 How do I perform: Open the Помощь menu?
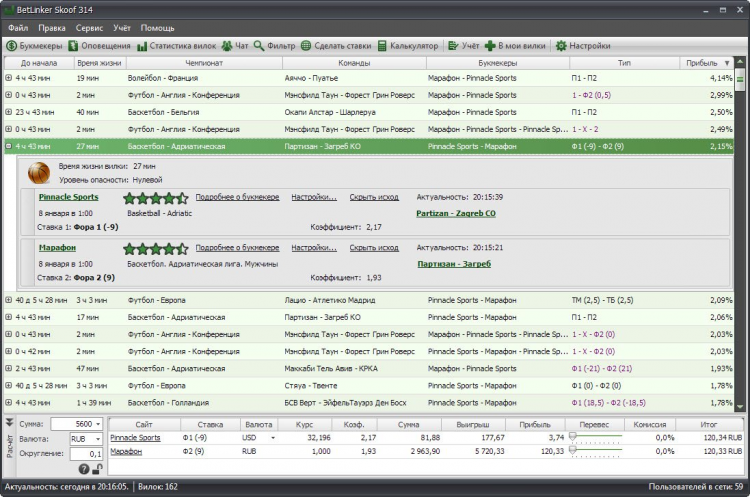tap(157, 28)
